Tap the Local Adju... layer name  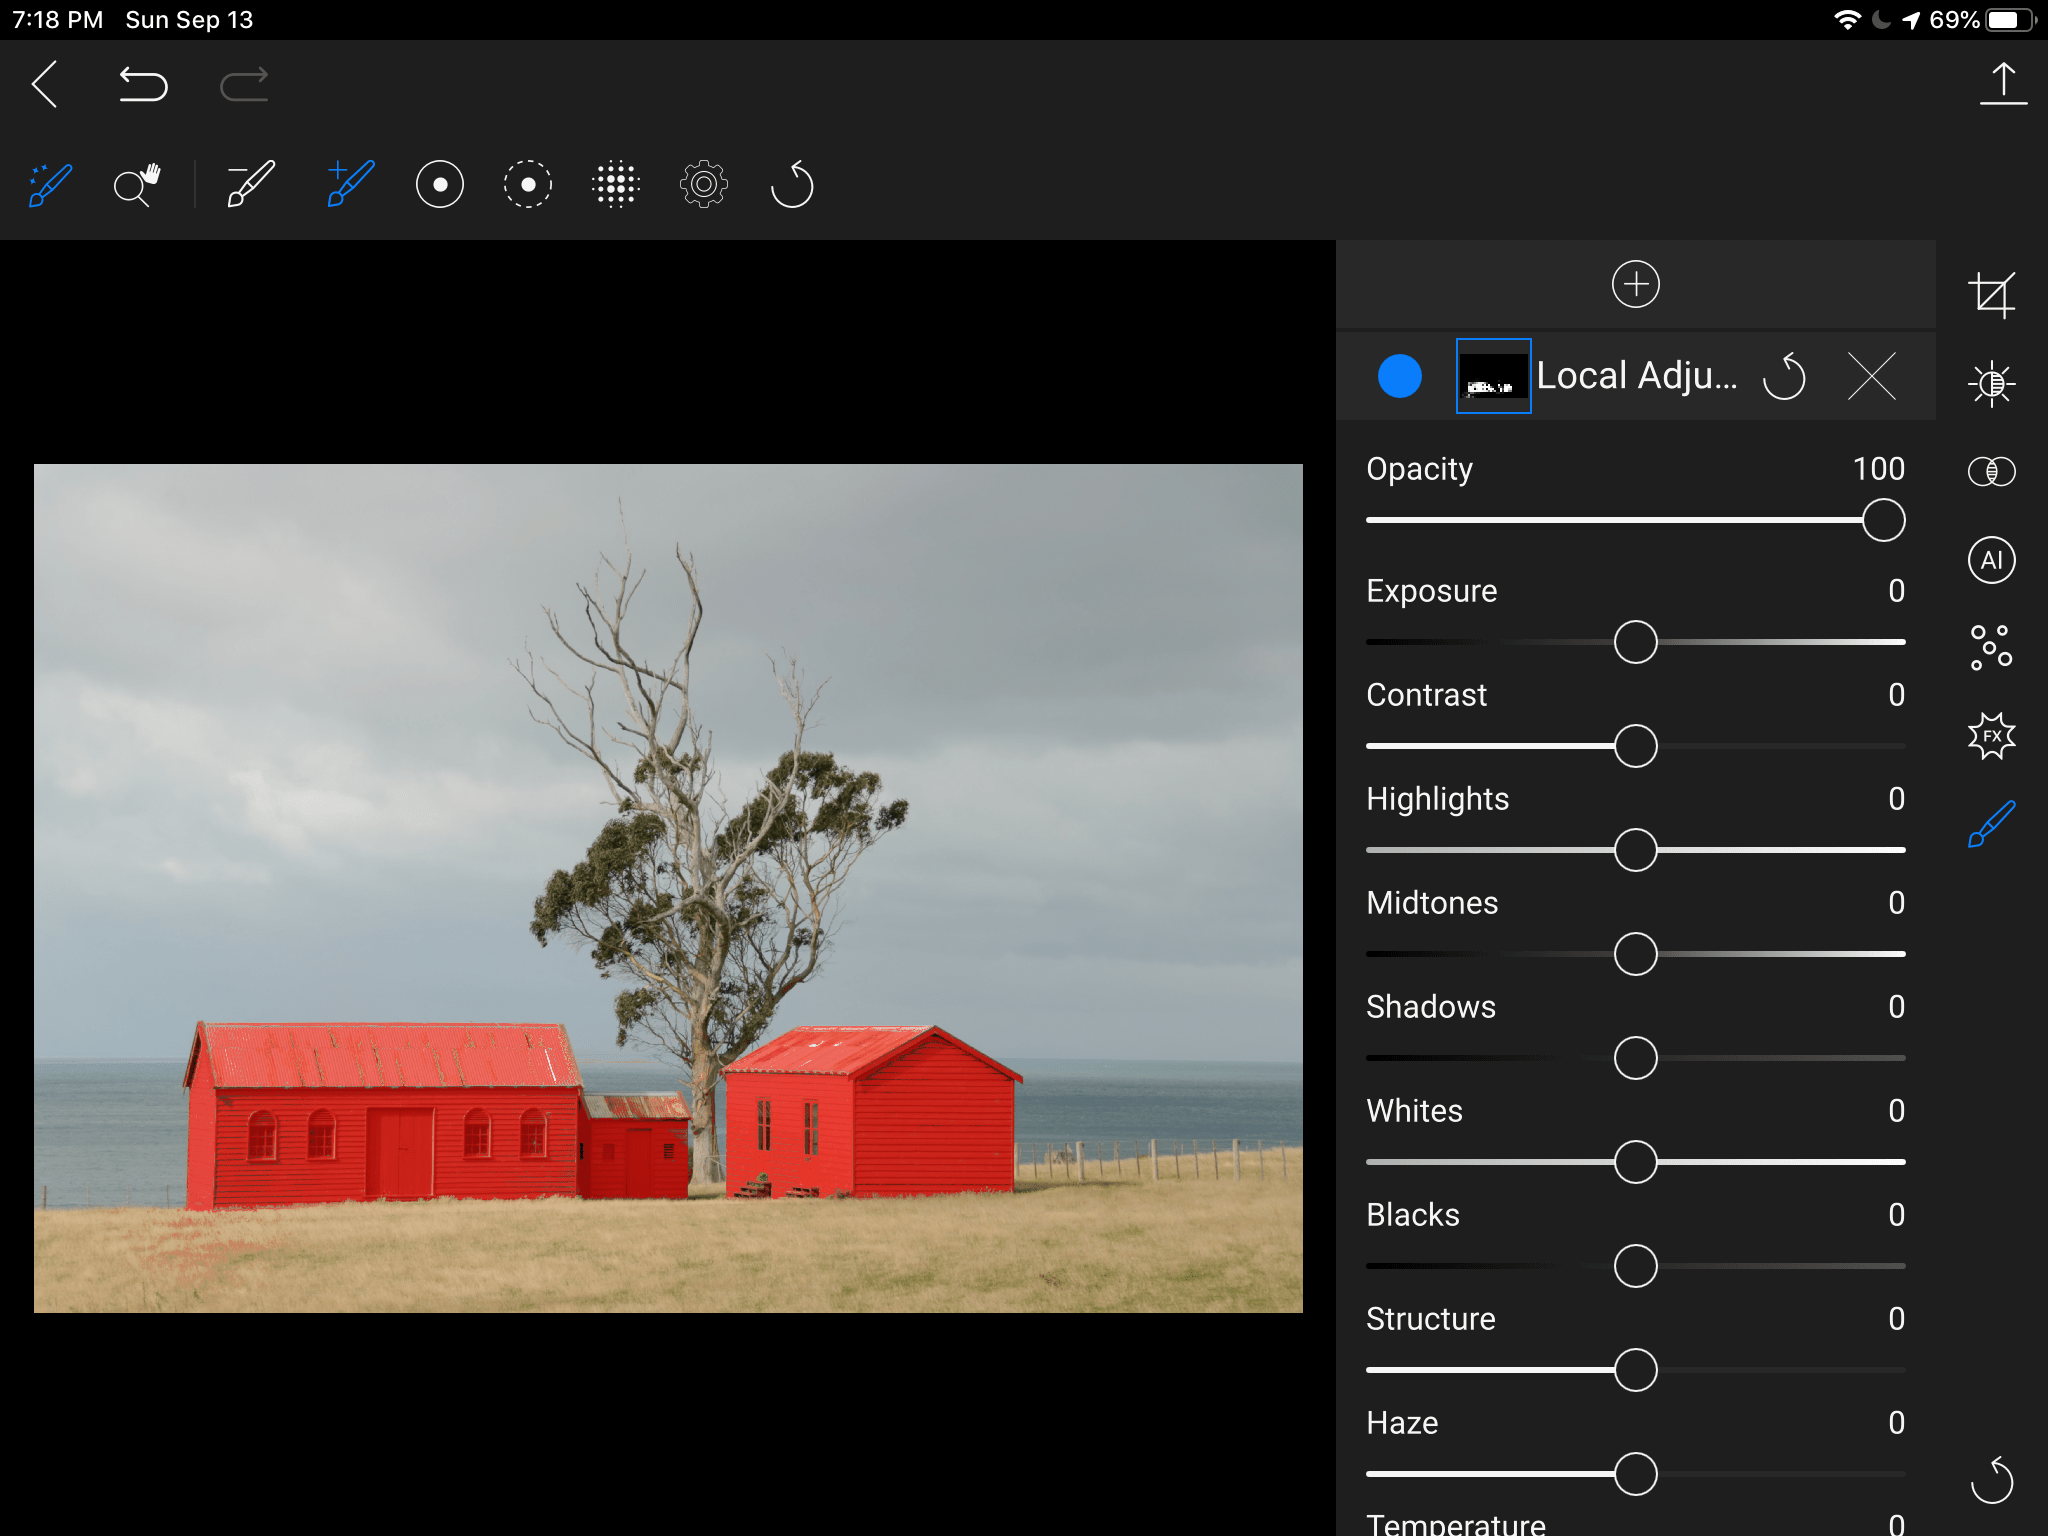point(1637,376)
